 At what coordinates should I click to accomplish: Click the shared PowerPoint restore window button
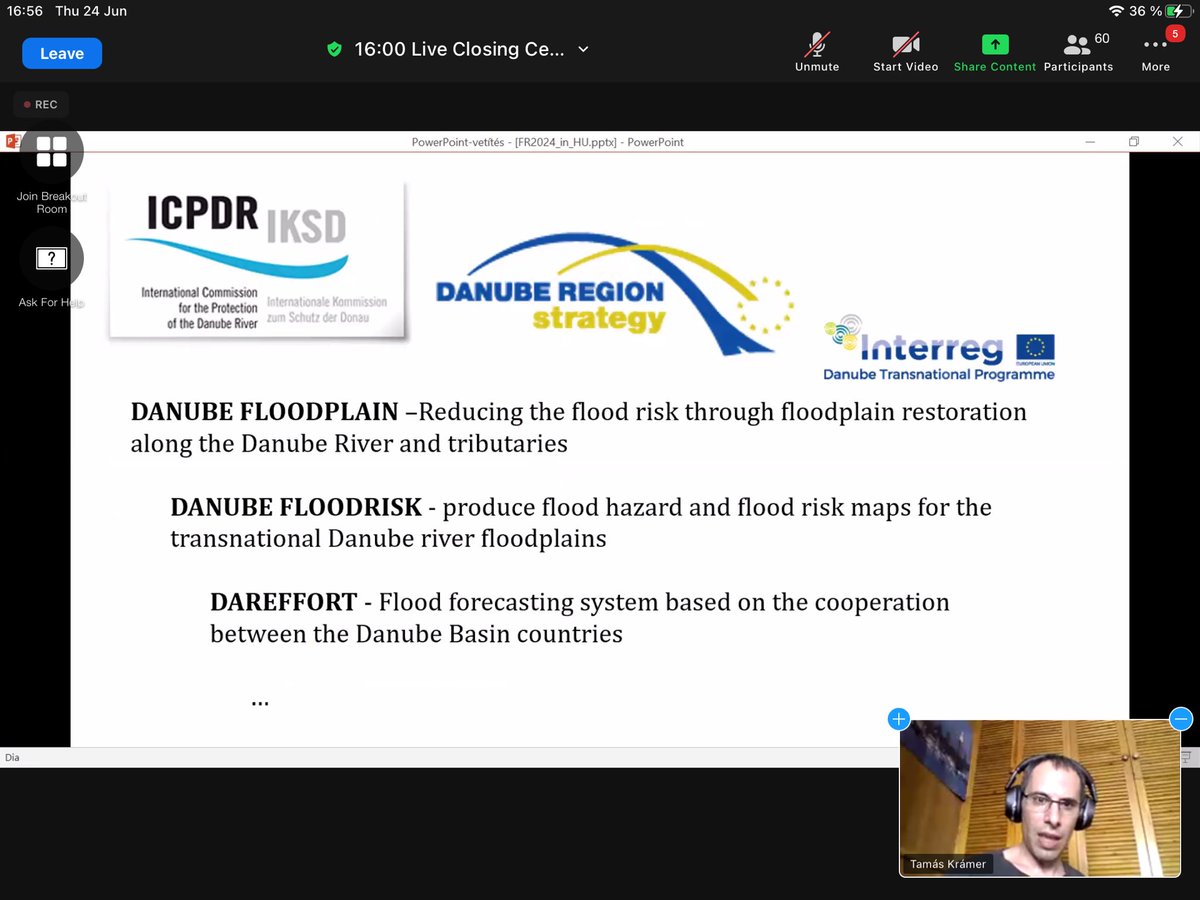pos(1134,142)
